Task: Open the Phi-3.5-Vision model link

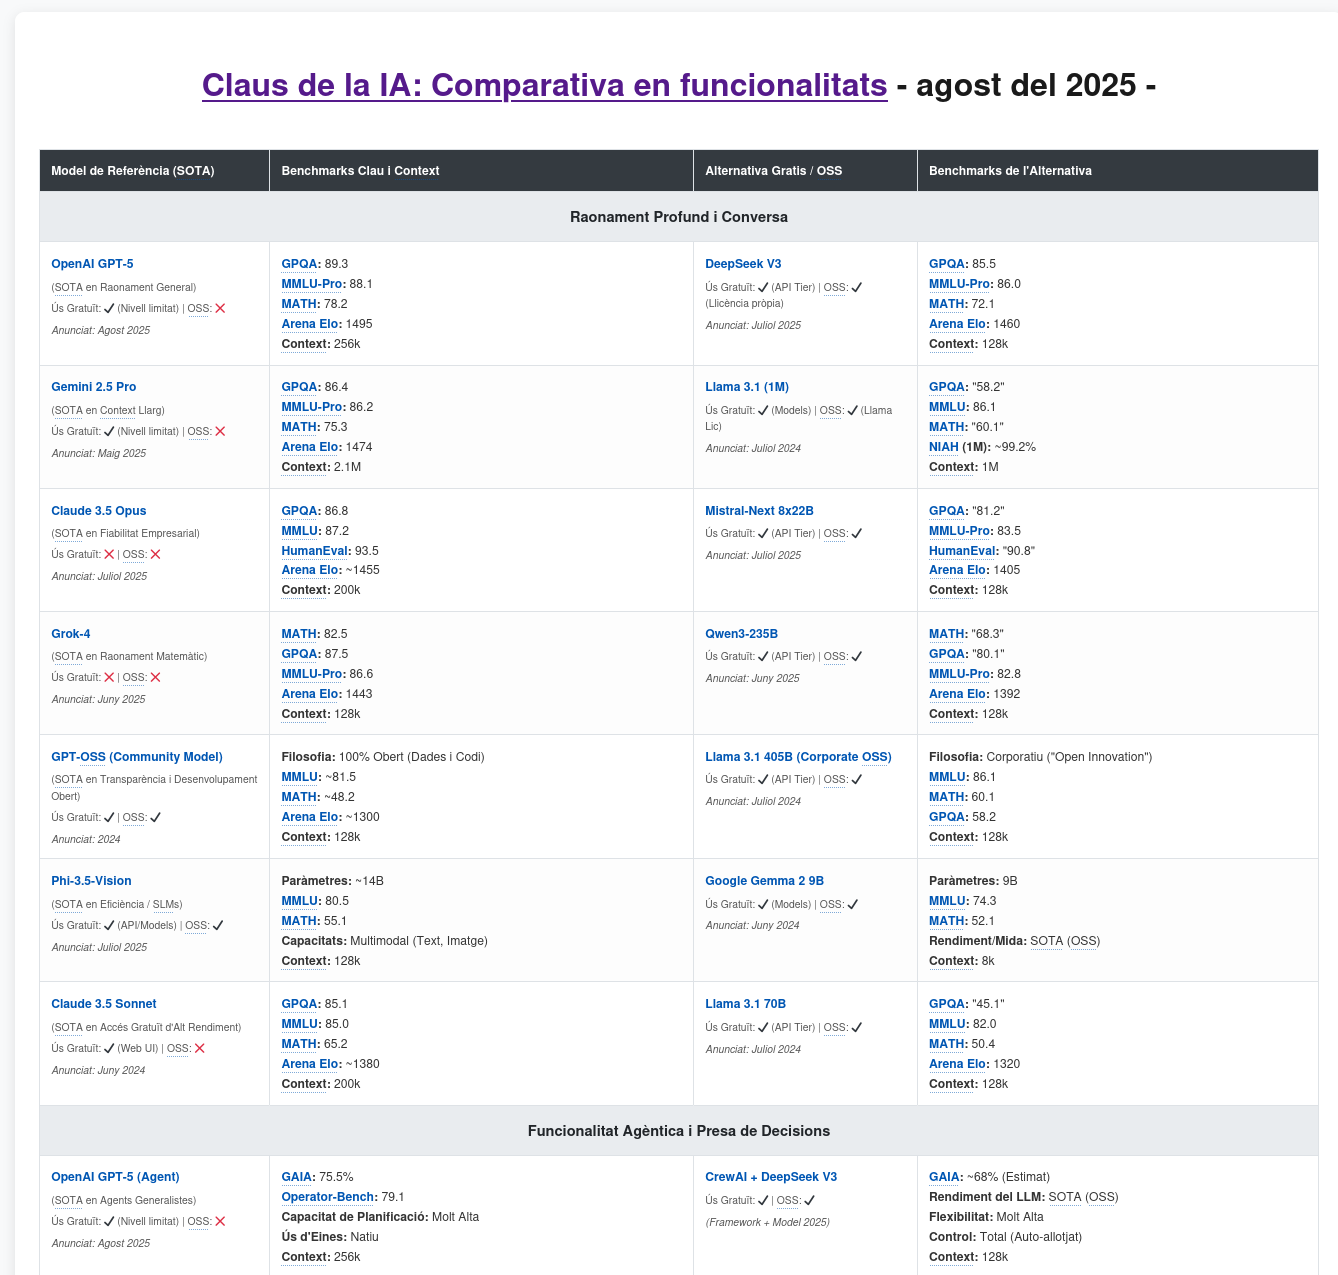Action: click(x=91, y=881)
